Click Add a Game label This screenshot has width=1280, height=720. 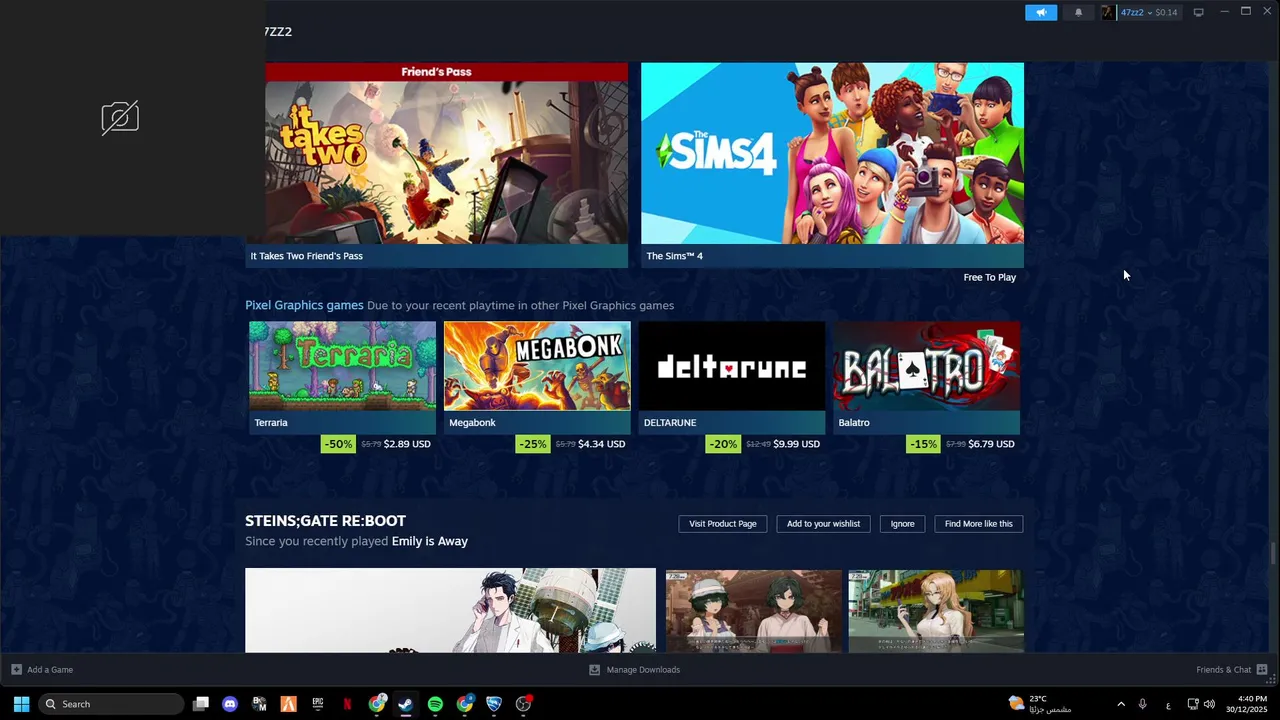[x=50, y=670]
